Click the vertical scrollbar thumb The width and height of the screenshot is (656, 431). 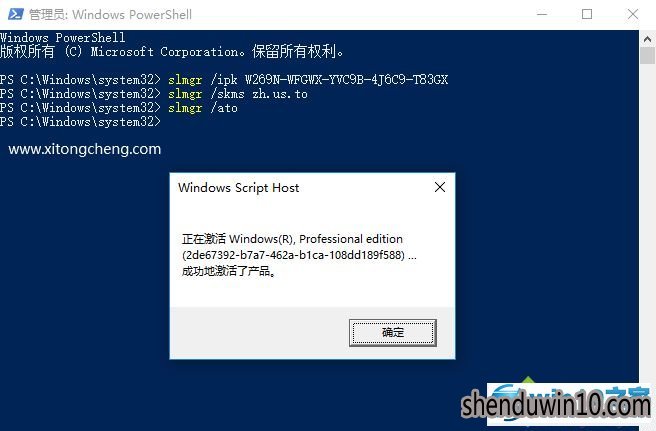coord(648,56)
